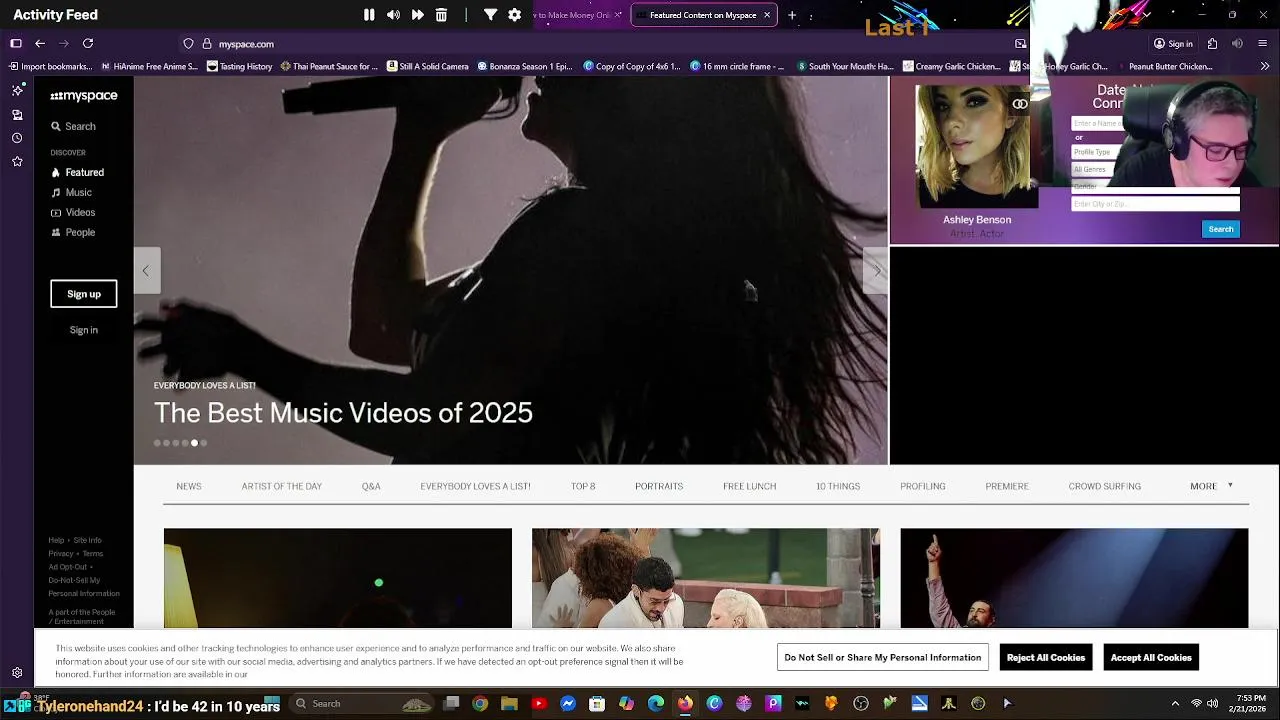The width and height of the screenshot is (1280, 720).
Task: Open FREE LUNCH category
Action: point(750,486)
